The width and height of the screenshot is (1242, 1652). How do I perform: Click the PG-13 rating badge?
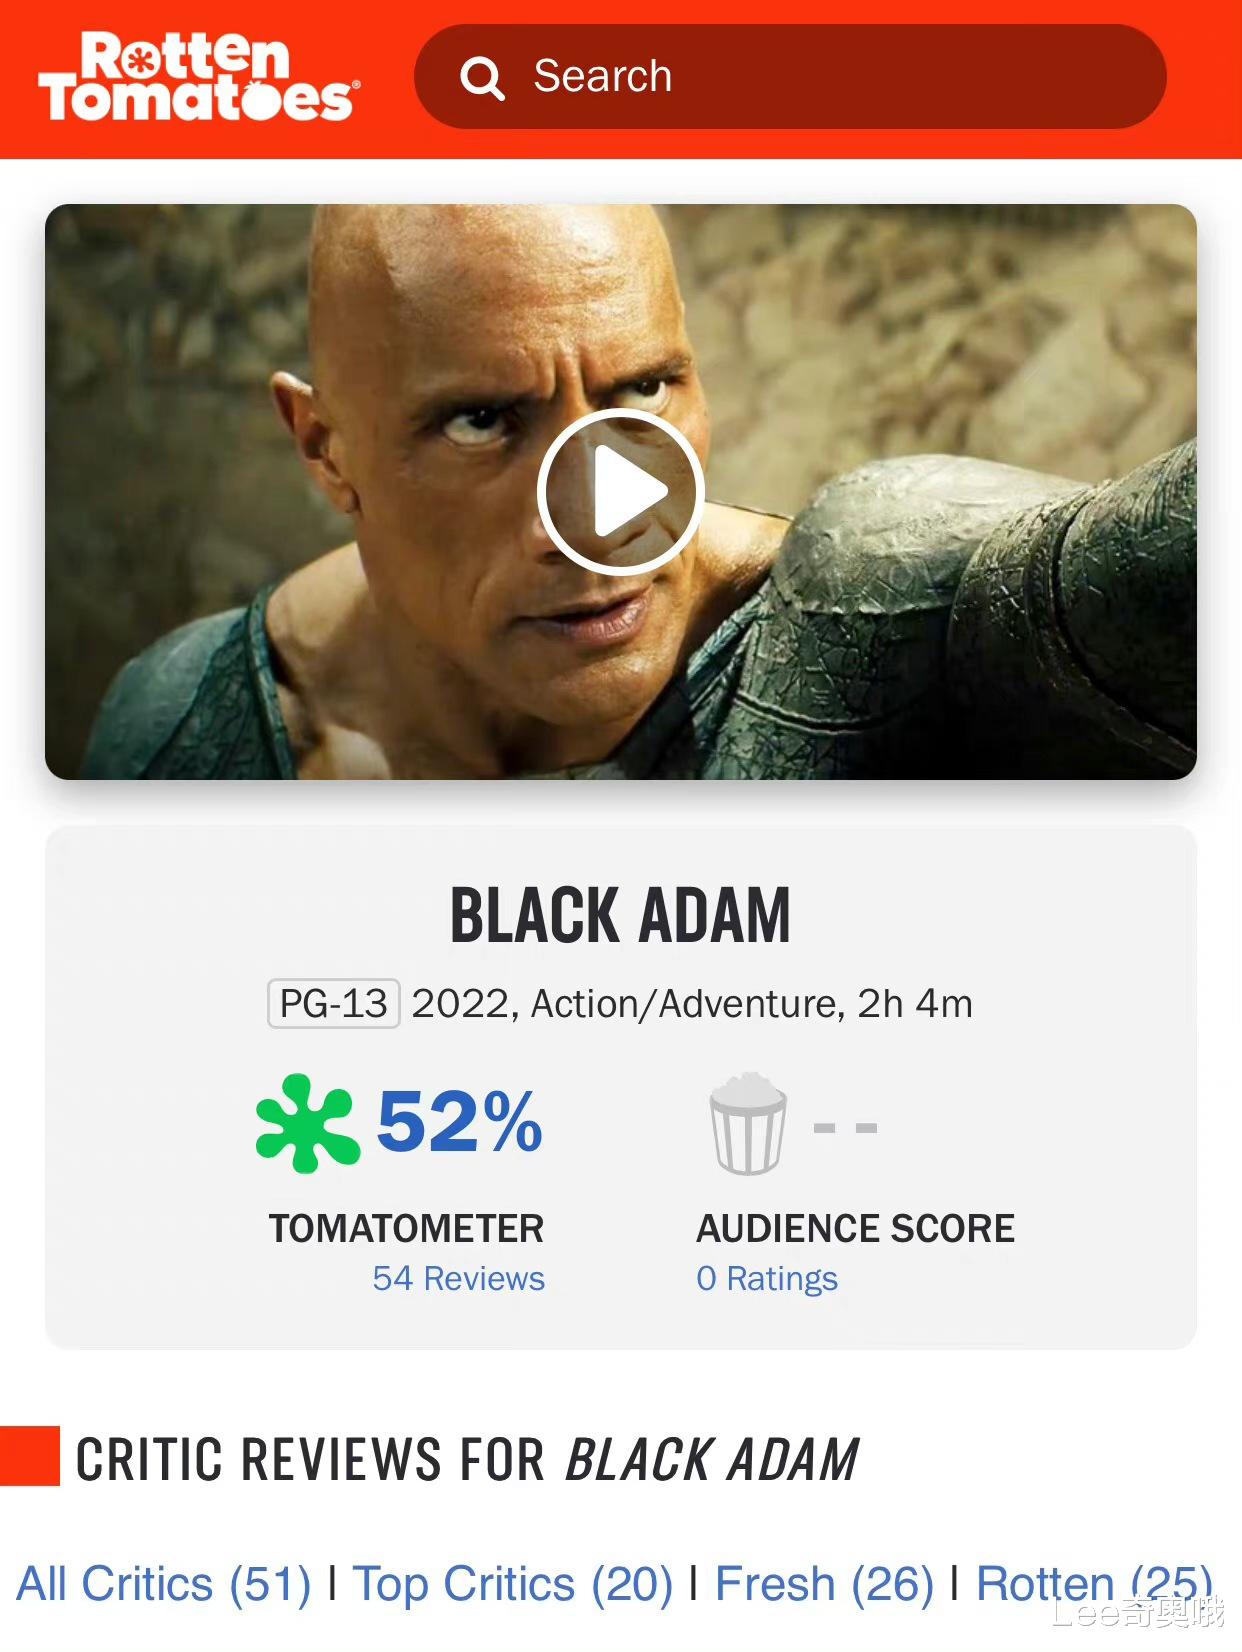[334, 1003]
